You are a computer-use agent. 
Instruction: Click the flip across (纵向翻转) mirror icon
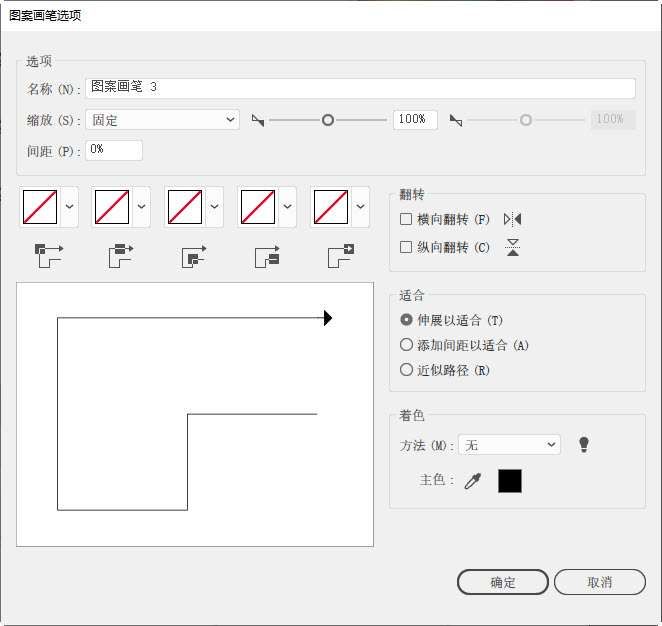tap(513, 247)
